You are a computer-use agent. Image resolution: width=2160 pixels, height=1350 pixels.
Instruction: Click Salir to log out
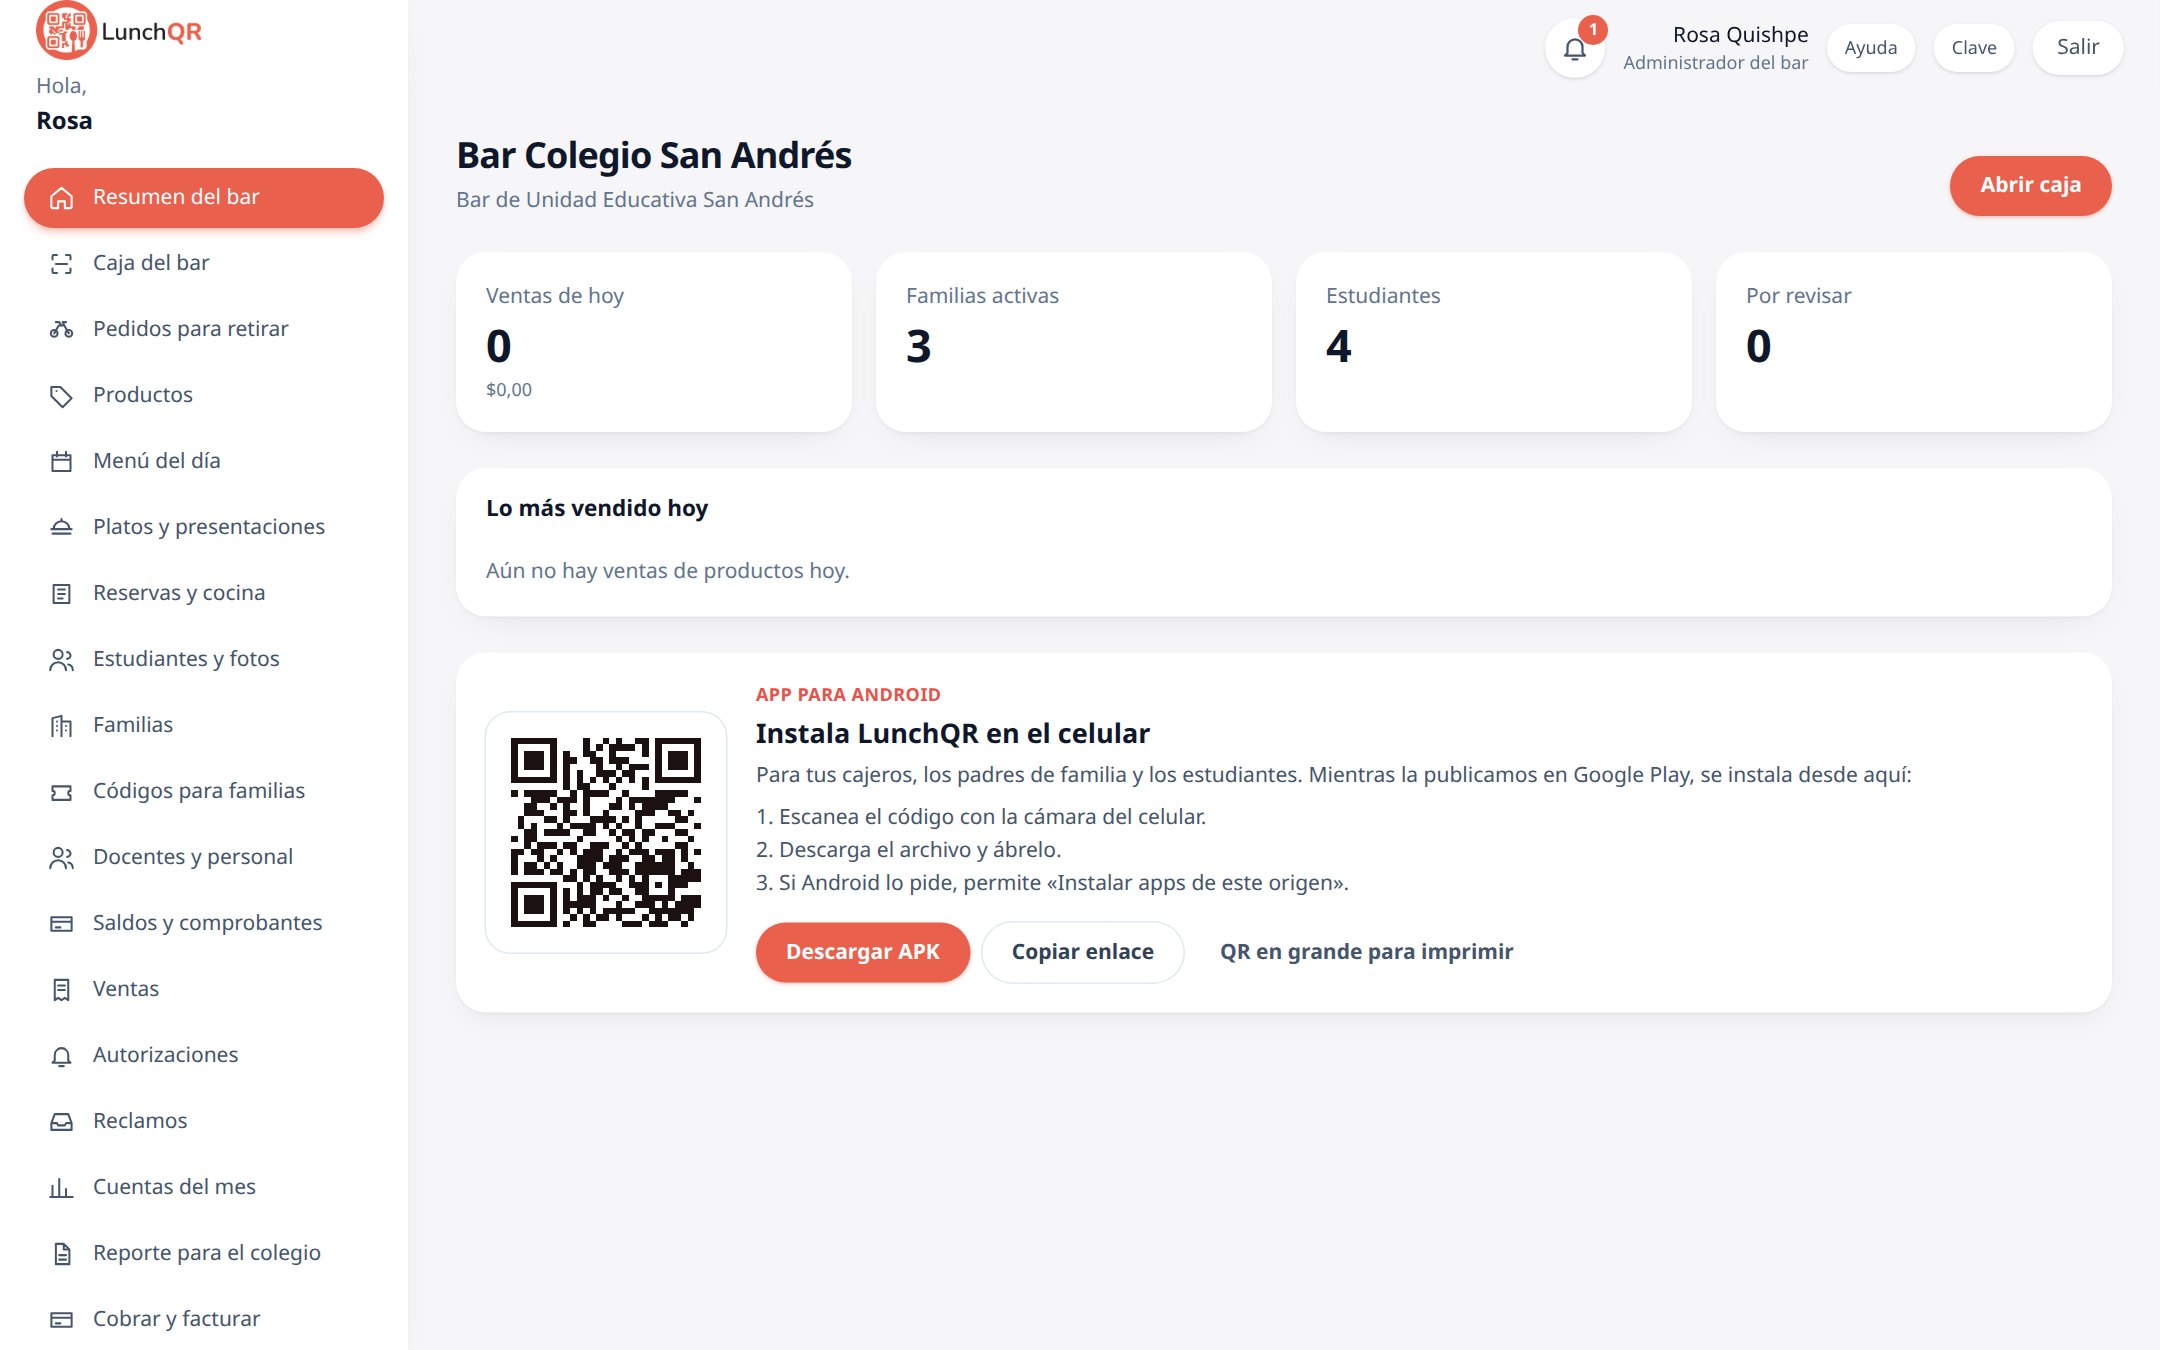click(x=2077, y=47)
